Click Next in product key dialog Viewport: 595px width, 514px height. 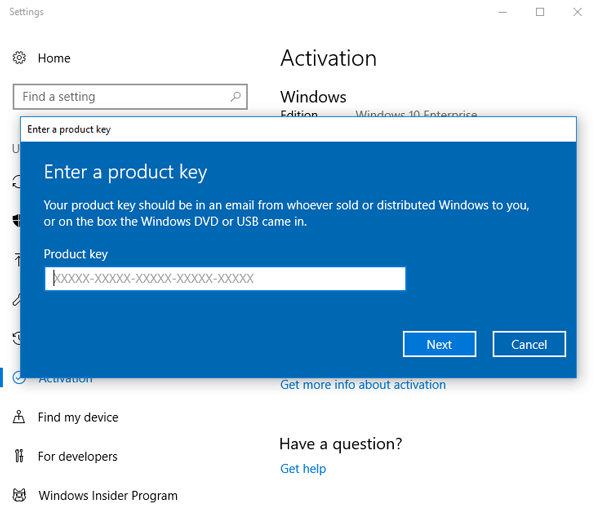pyautogui.click(x=439, y=344)
